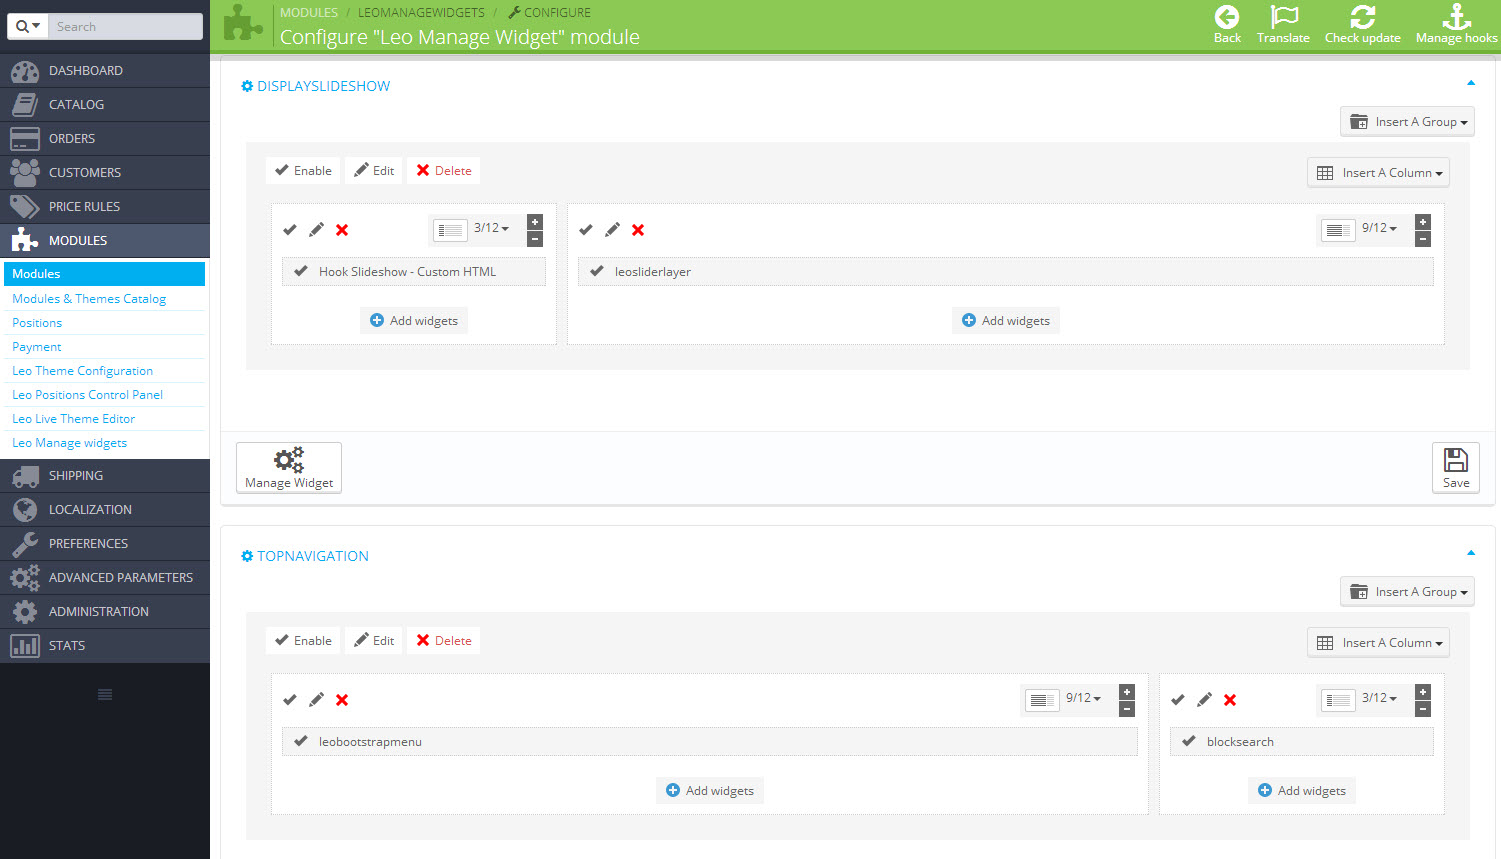
Task: Edit the 9/12 column in TOPNAVIGATION with the pencil
Action: (x=316, y=700)
